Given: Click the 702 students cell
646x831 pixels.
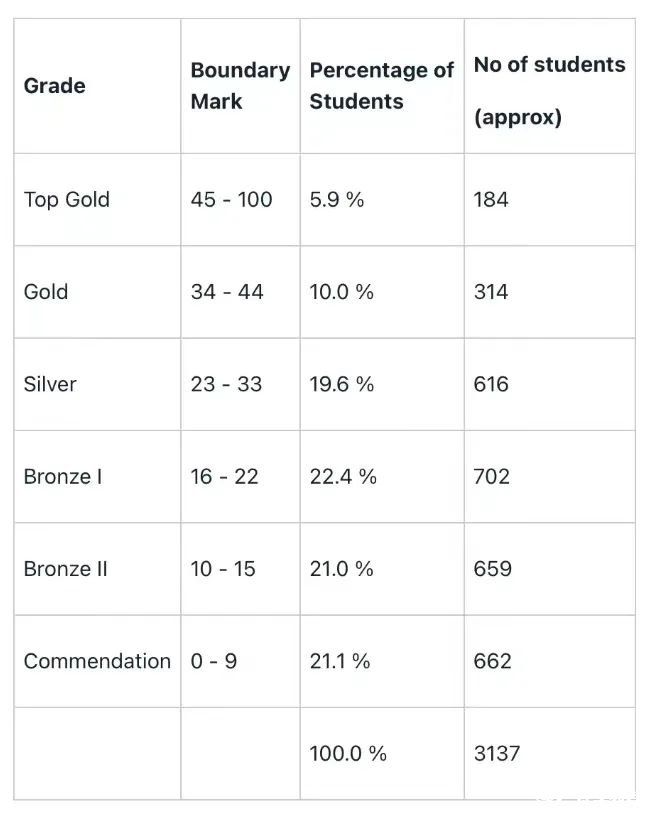Looking at the screenshot, I should pos(491,477).
